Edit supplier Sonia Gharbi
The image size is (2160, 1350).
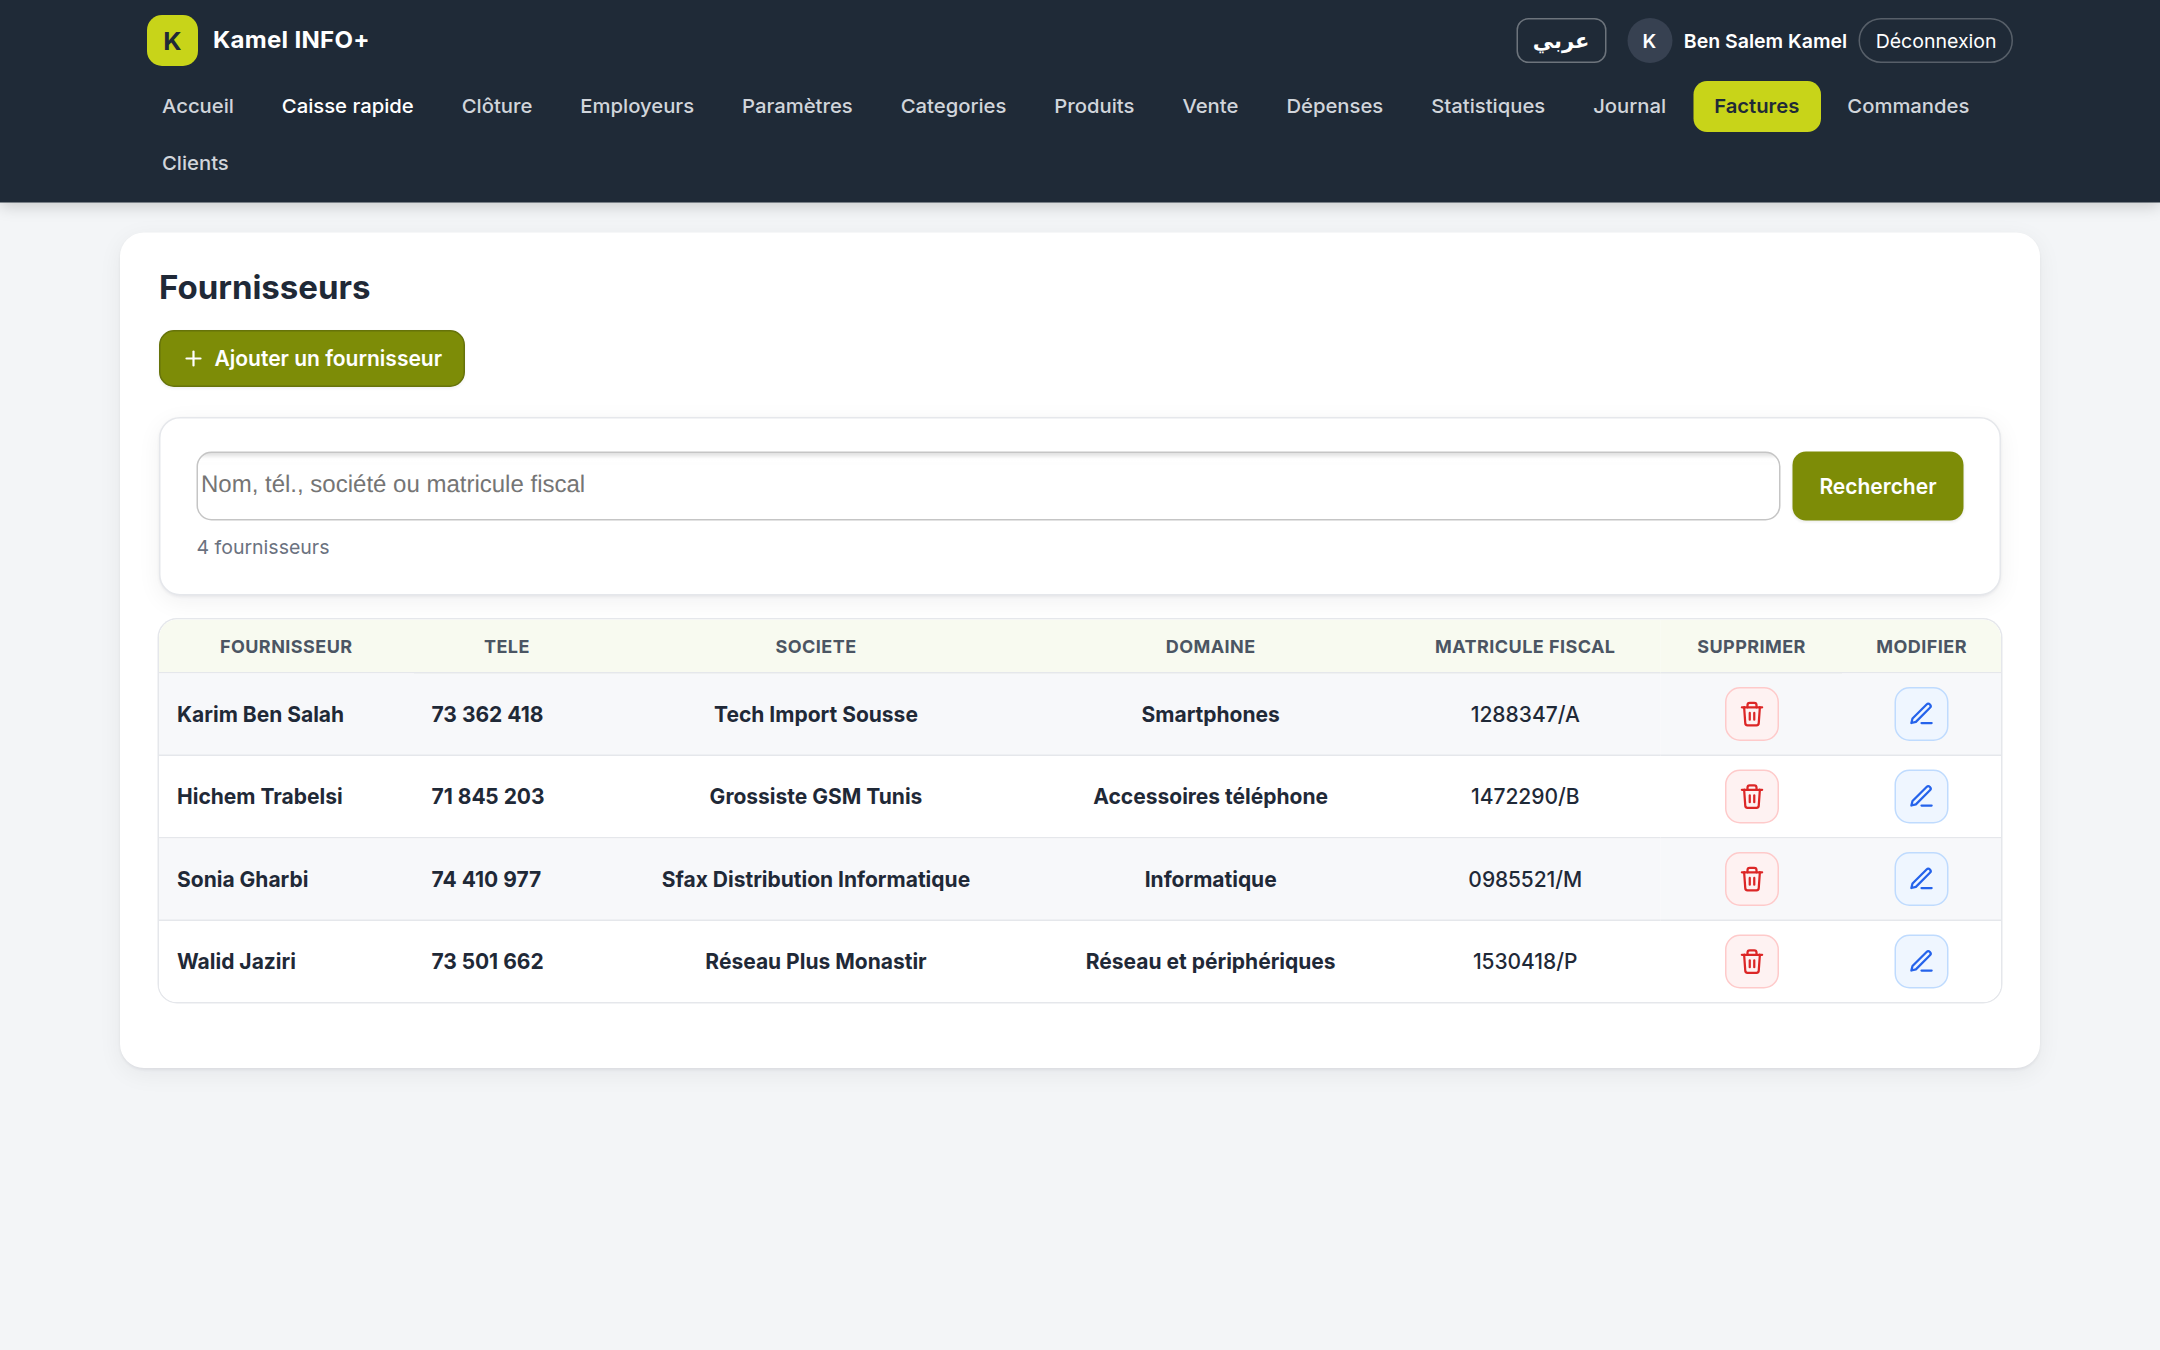1921,879
